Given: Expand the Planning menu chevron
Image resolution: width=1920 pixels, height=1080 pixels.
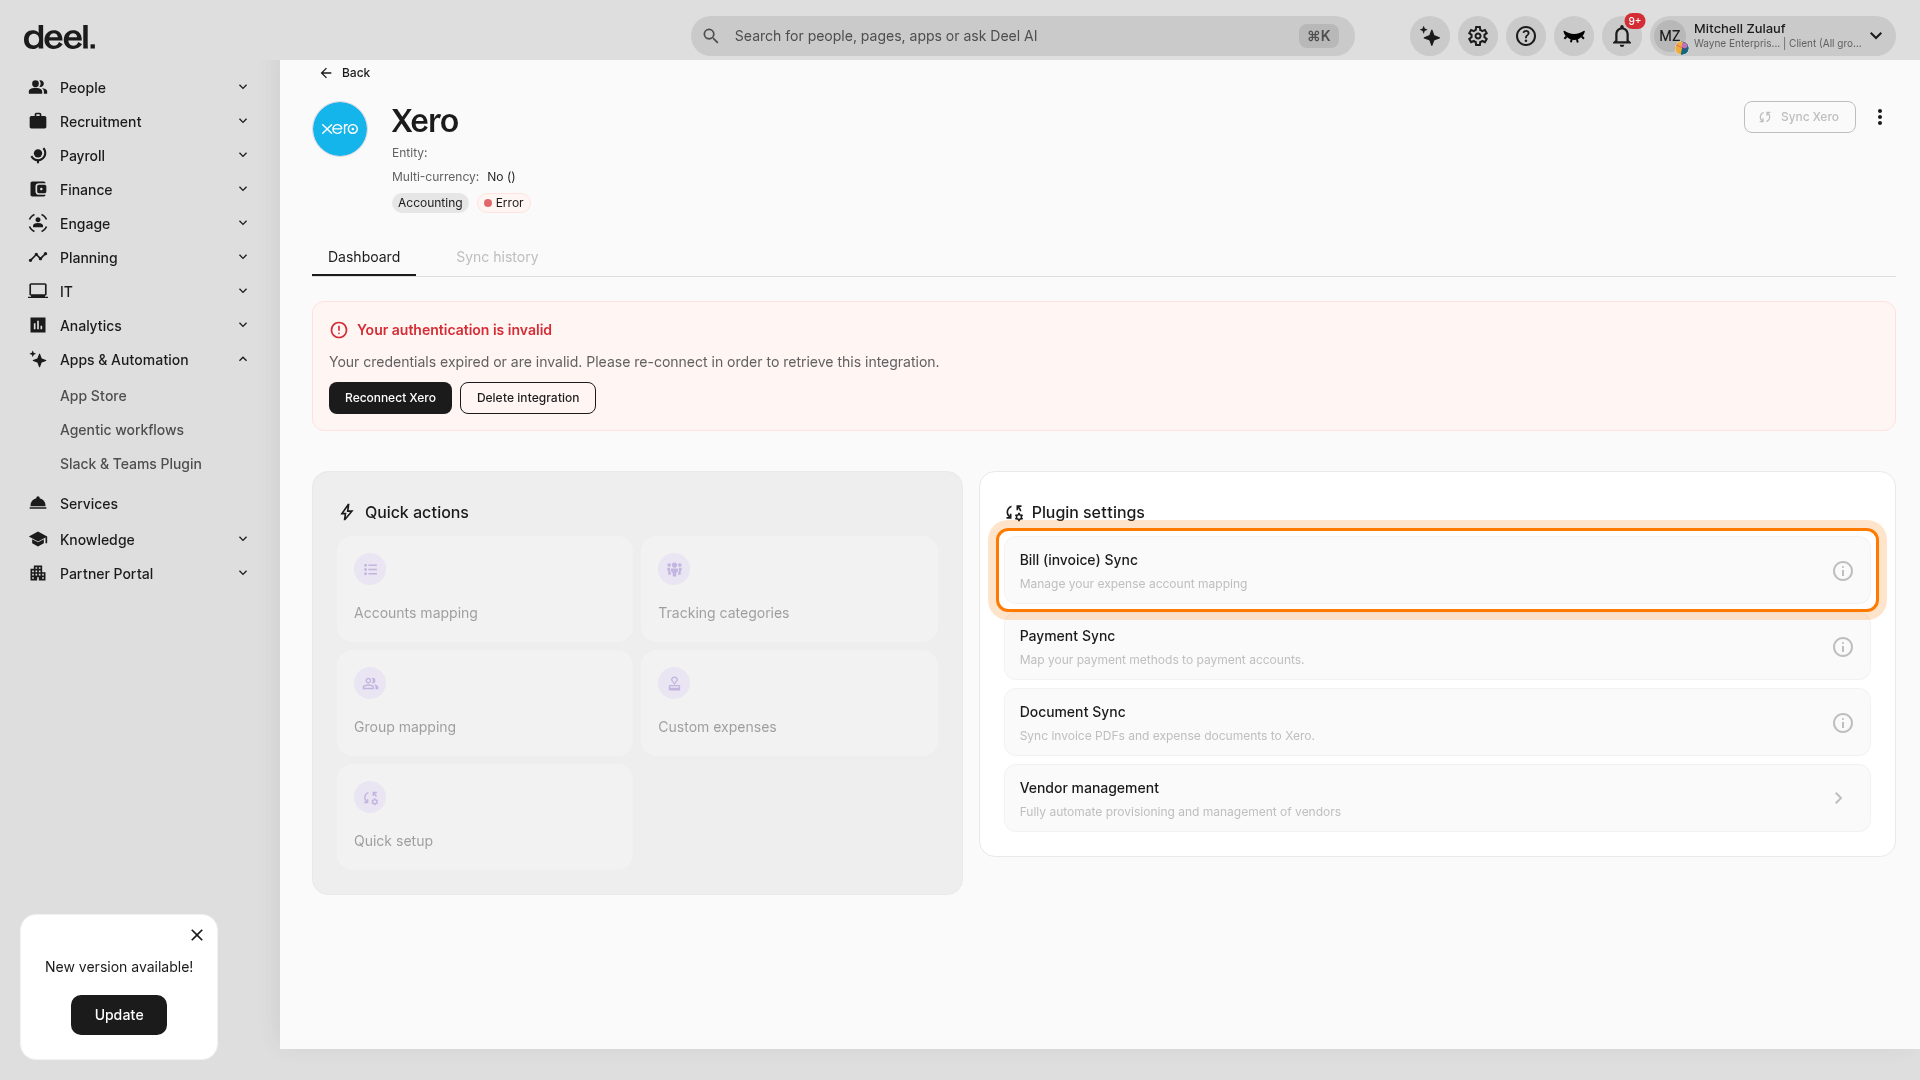Looking at the screenshot, I should click(x=243, y=257).
